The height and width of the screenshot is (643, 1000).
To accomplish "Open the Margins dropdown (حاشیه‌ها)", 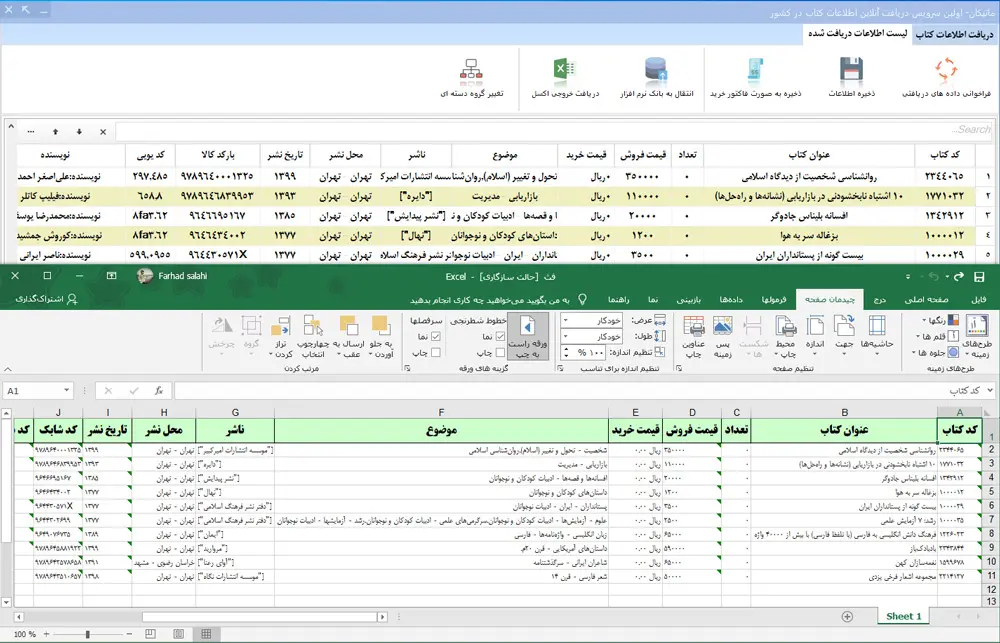I will tap(877, 336).
